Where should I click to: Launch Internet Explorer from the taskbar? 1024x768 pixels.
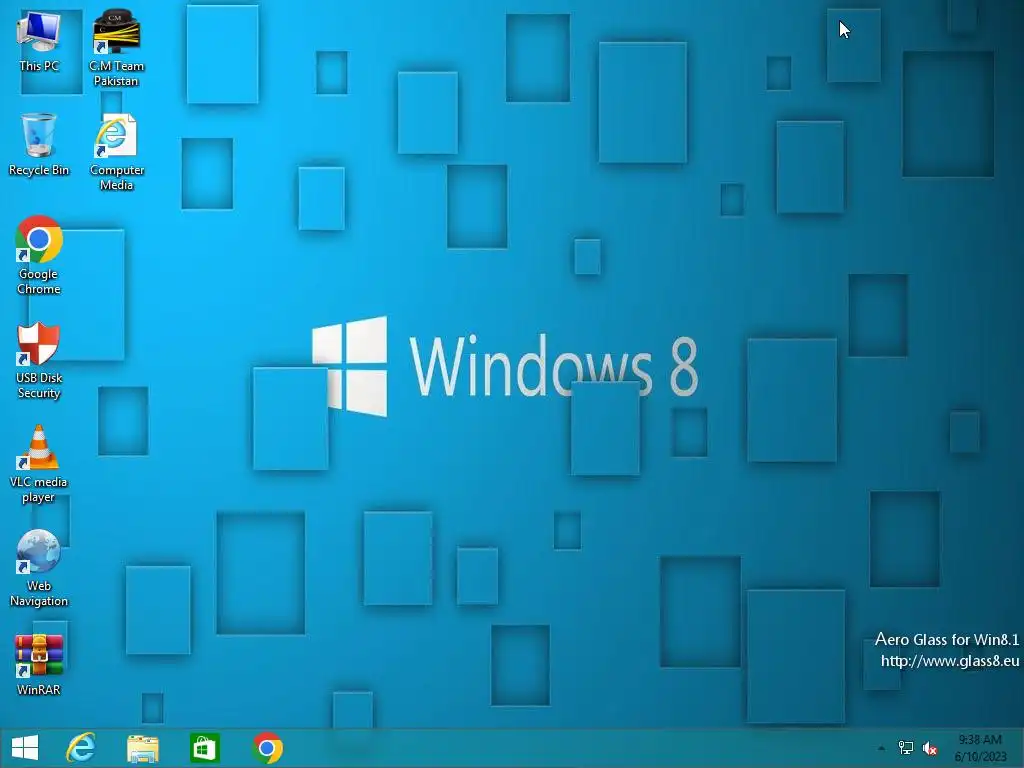click(x=81, y=748)
